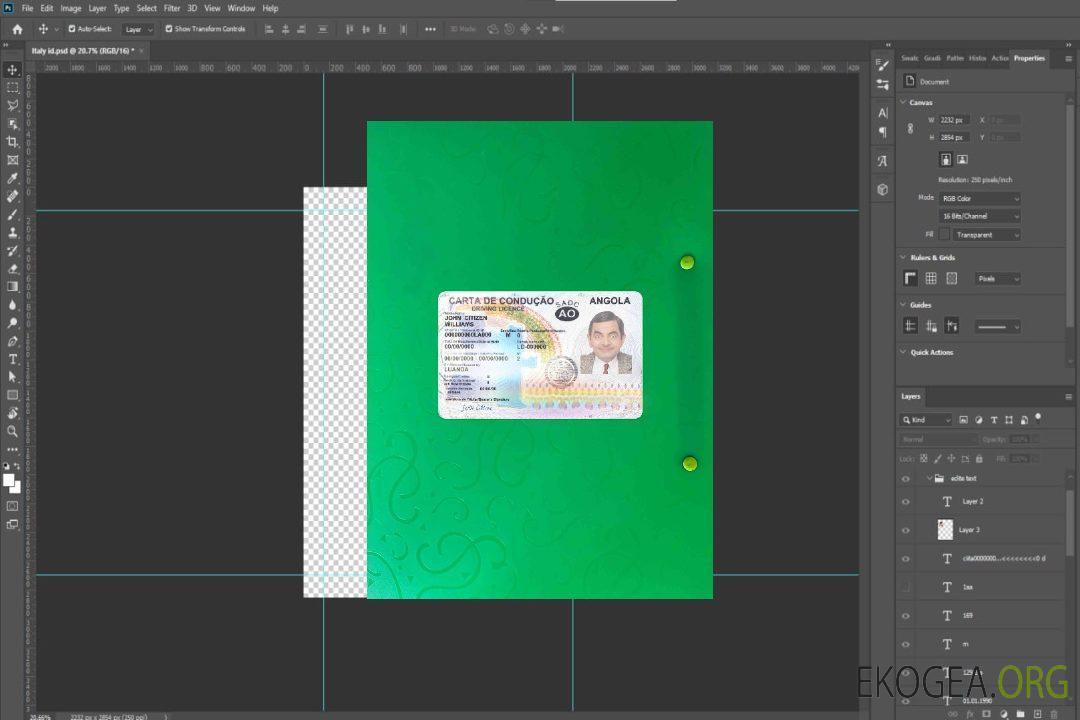Screen dimensions: 1080x720
Task: Select the Hand tool
Action: [12, 413]
